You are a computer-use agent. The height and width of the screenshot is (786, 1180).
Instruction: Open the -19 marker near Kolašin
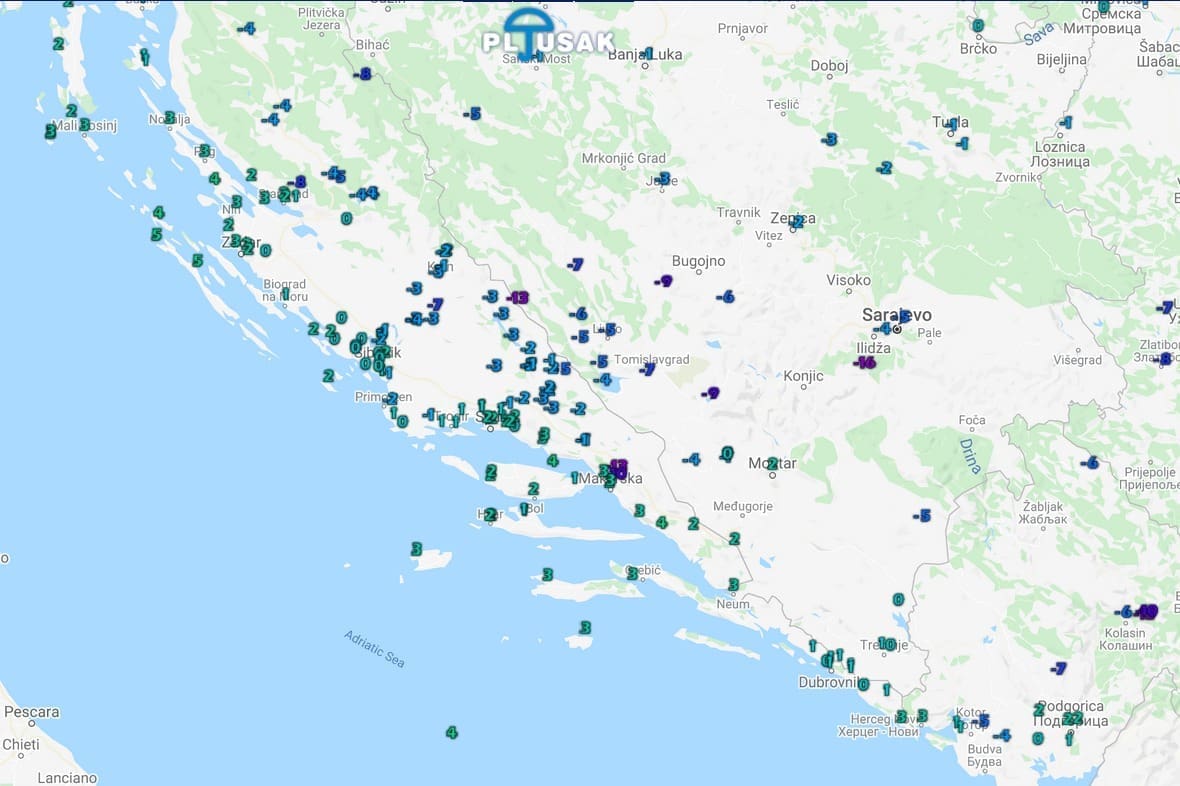point(1146,612)
